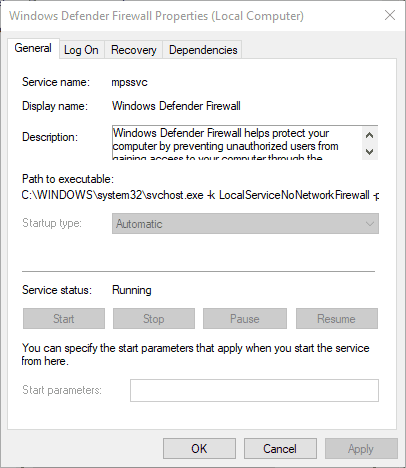406x468 pixels.
Task: Open the Log On tab
Action: click(x=81, y=50)
